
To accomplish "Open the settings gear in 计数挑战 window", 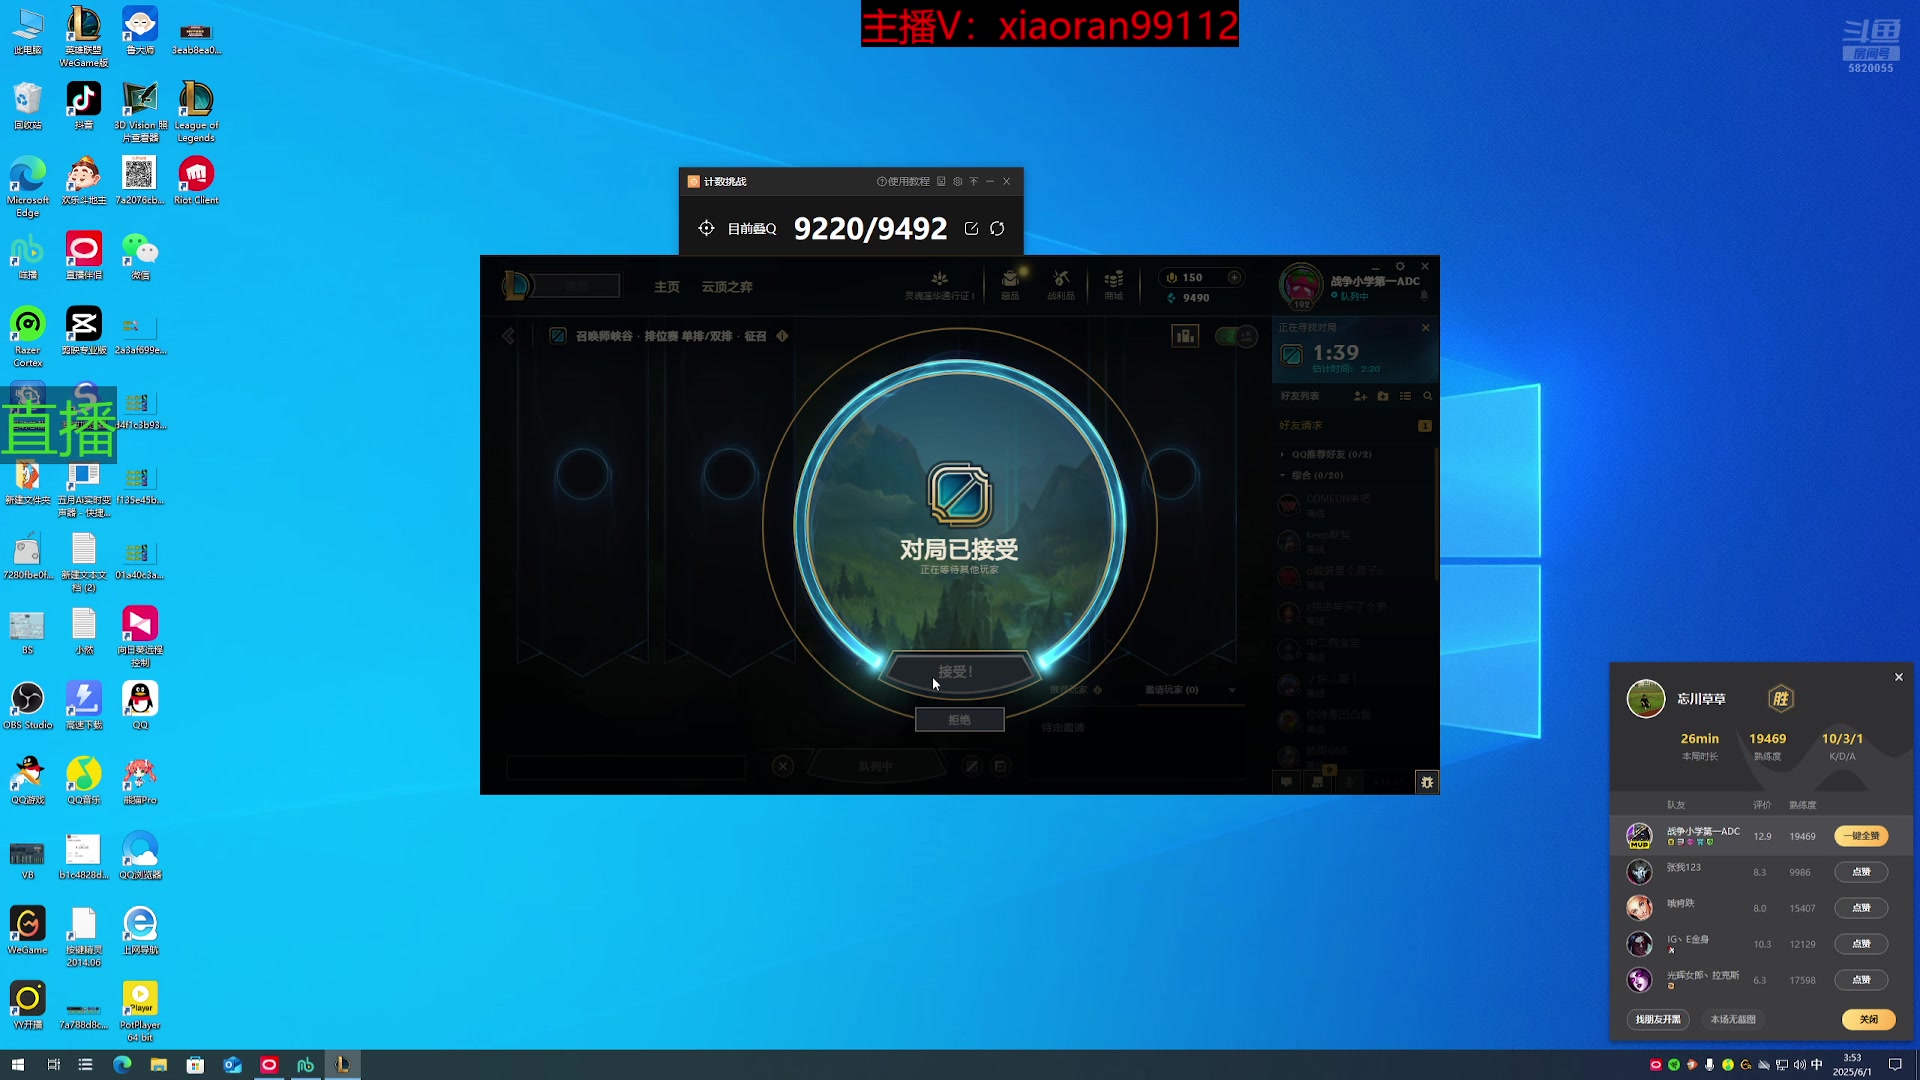I will (x=957, y=181).
